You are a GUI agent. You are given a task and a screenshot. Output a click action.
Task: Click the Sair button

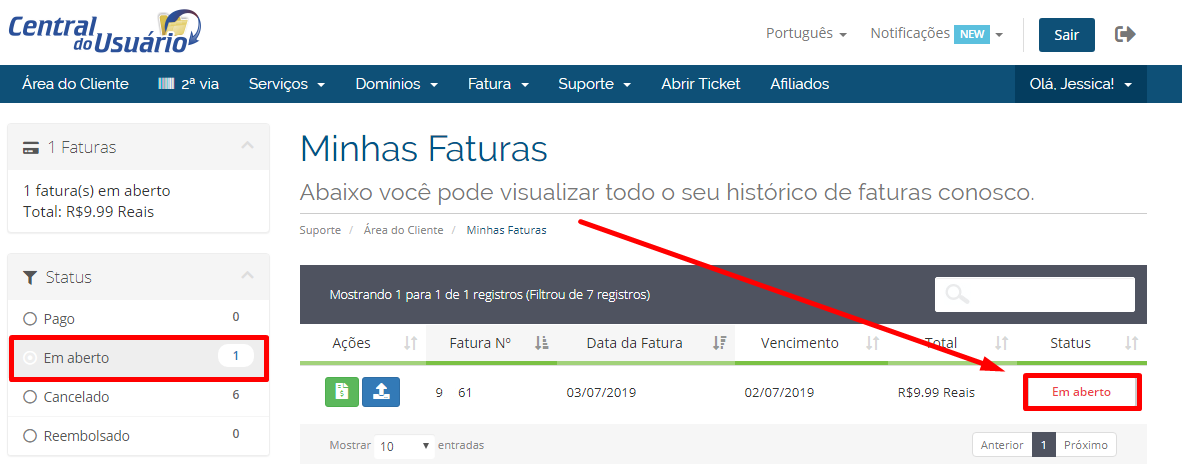tap(1066, 35)
